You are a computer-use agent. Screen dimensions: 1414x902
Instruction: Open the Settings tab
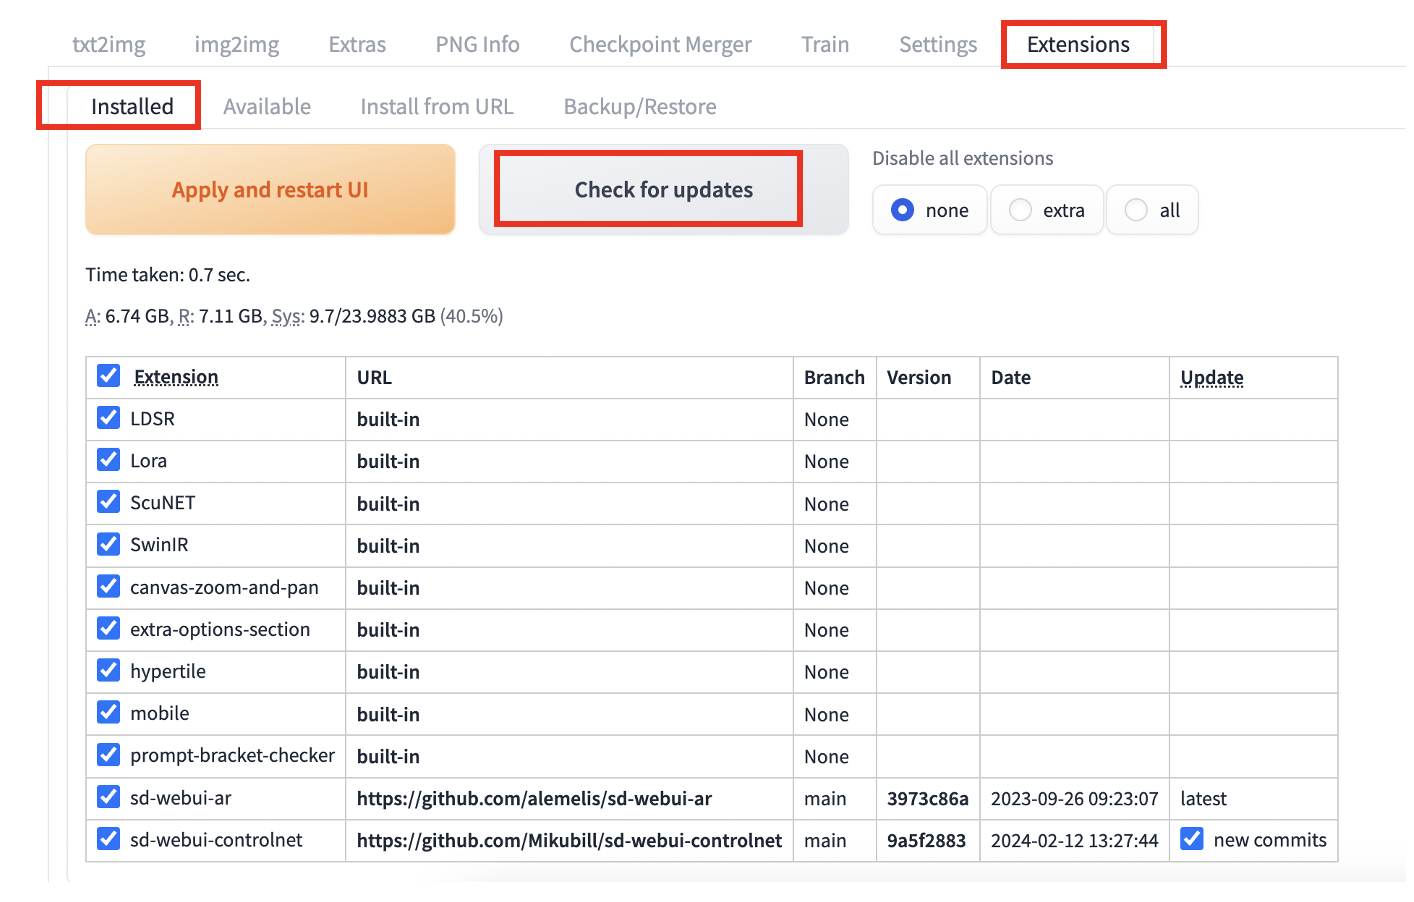938,45
